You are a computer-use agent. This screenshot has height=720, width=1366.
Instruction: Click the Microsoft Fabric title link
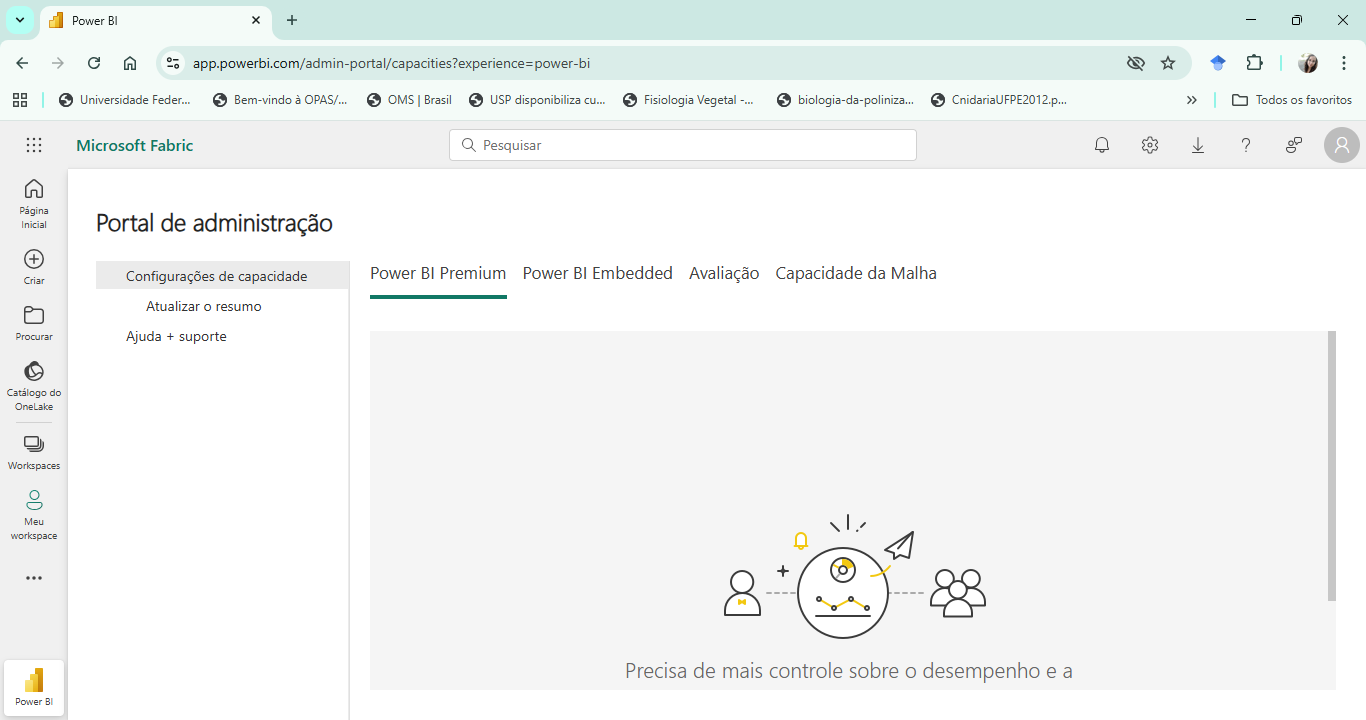pyautogui.click(x=134, y=145)
